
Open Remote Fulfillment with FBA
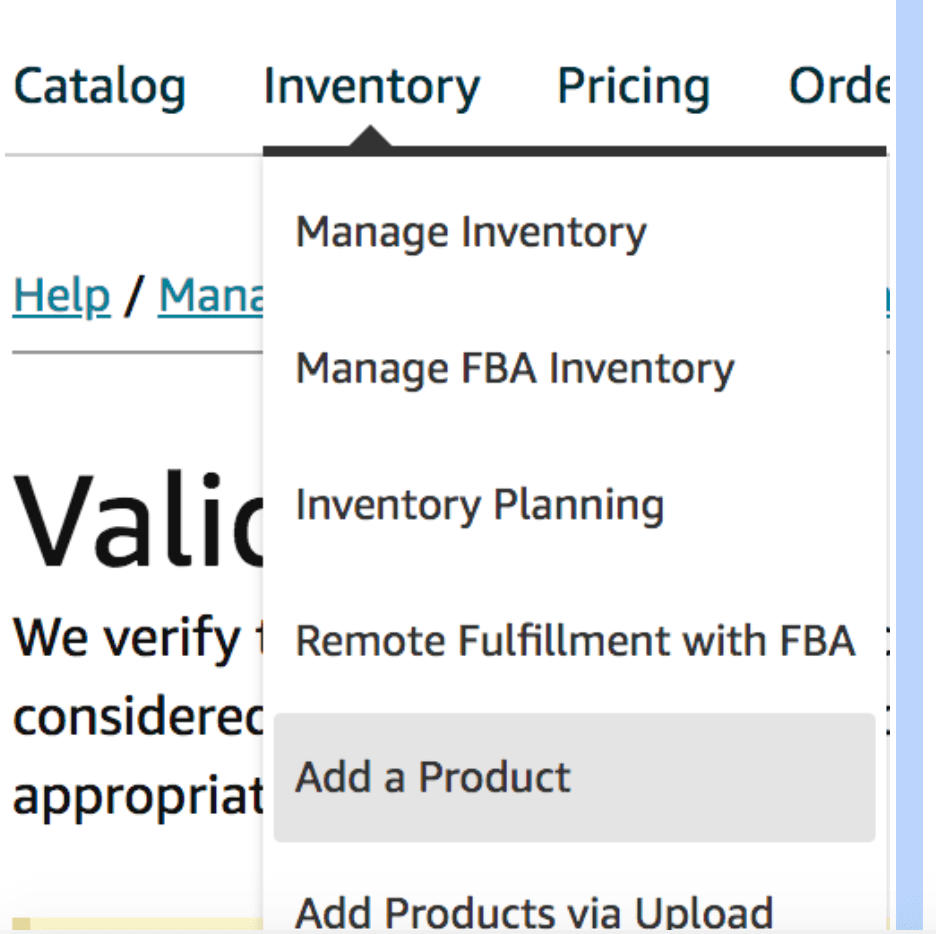coord(575,641)
